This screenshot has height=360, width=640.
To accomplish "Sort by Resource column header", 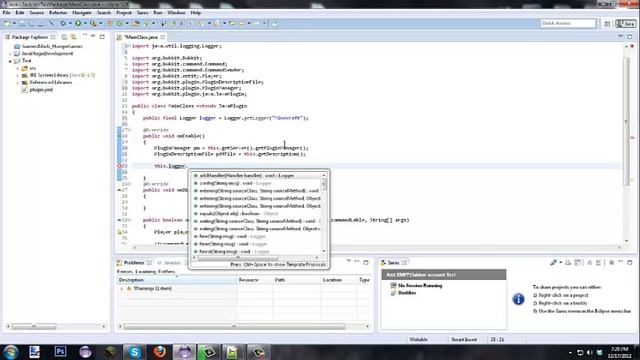I will (x=255, y=280).
